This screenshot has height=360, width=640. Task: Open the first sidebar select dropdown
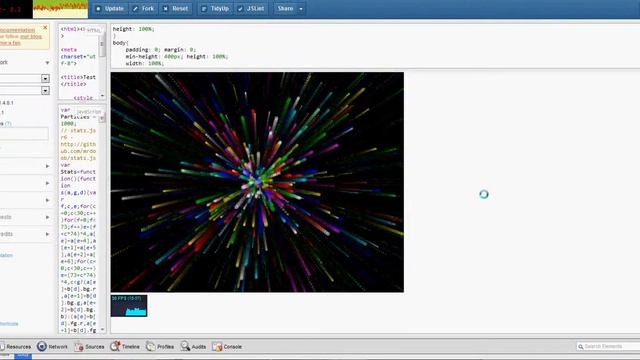[45, 78]
